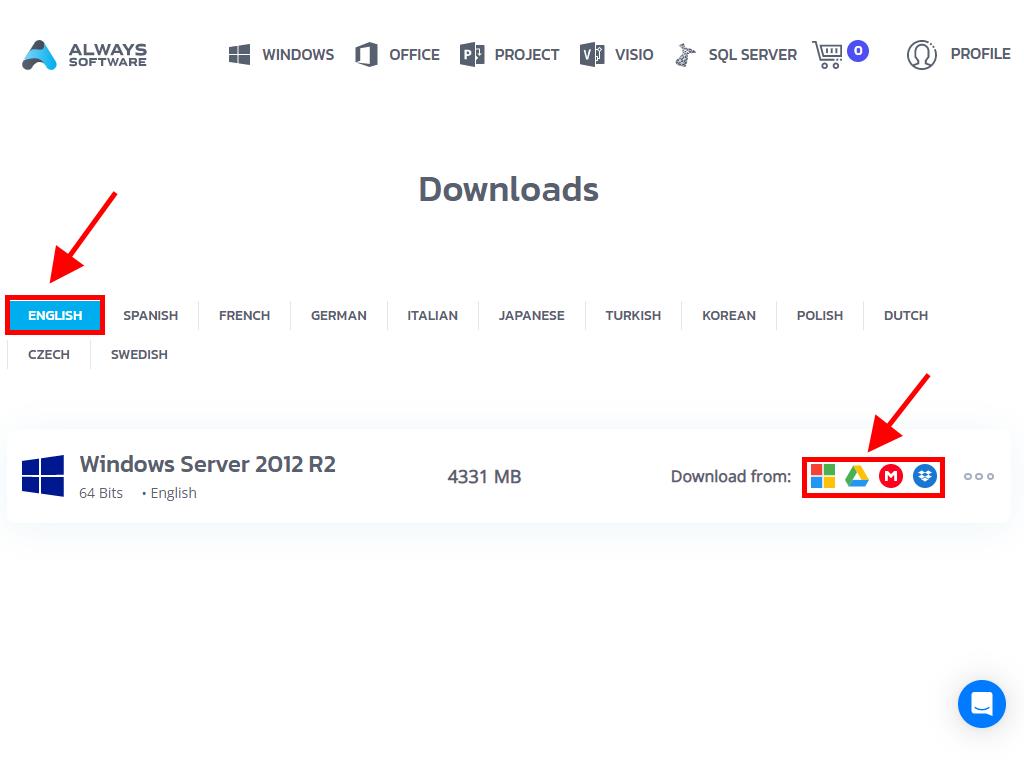Open the Profile page link
Image resolution: width=1024 pixels, height=768 pixels.
[x=980, y=54]
